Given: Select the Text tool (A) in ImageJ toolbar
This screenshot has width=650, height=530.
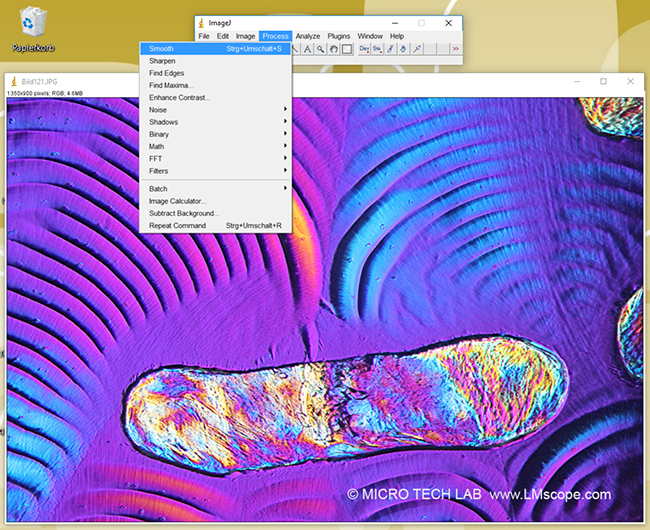Looking at the screenshot, I should [307, 48].
